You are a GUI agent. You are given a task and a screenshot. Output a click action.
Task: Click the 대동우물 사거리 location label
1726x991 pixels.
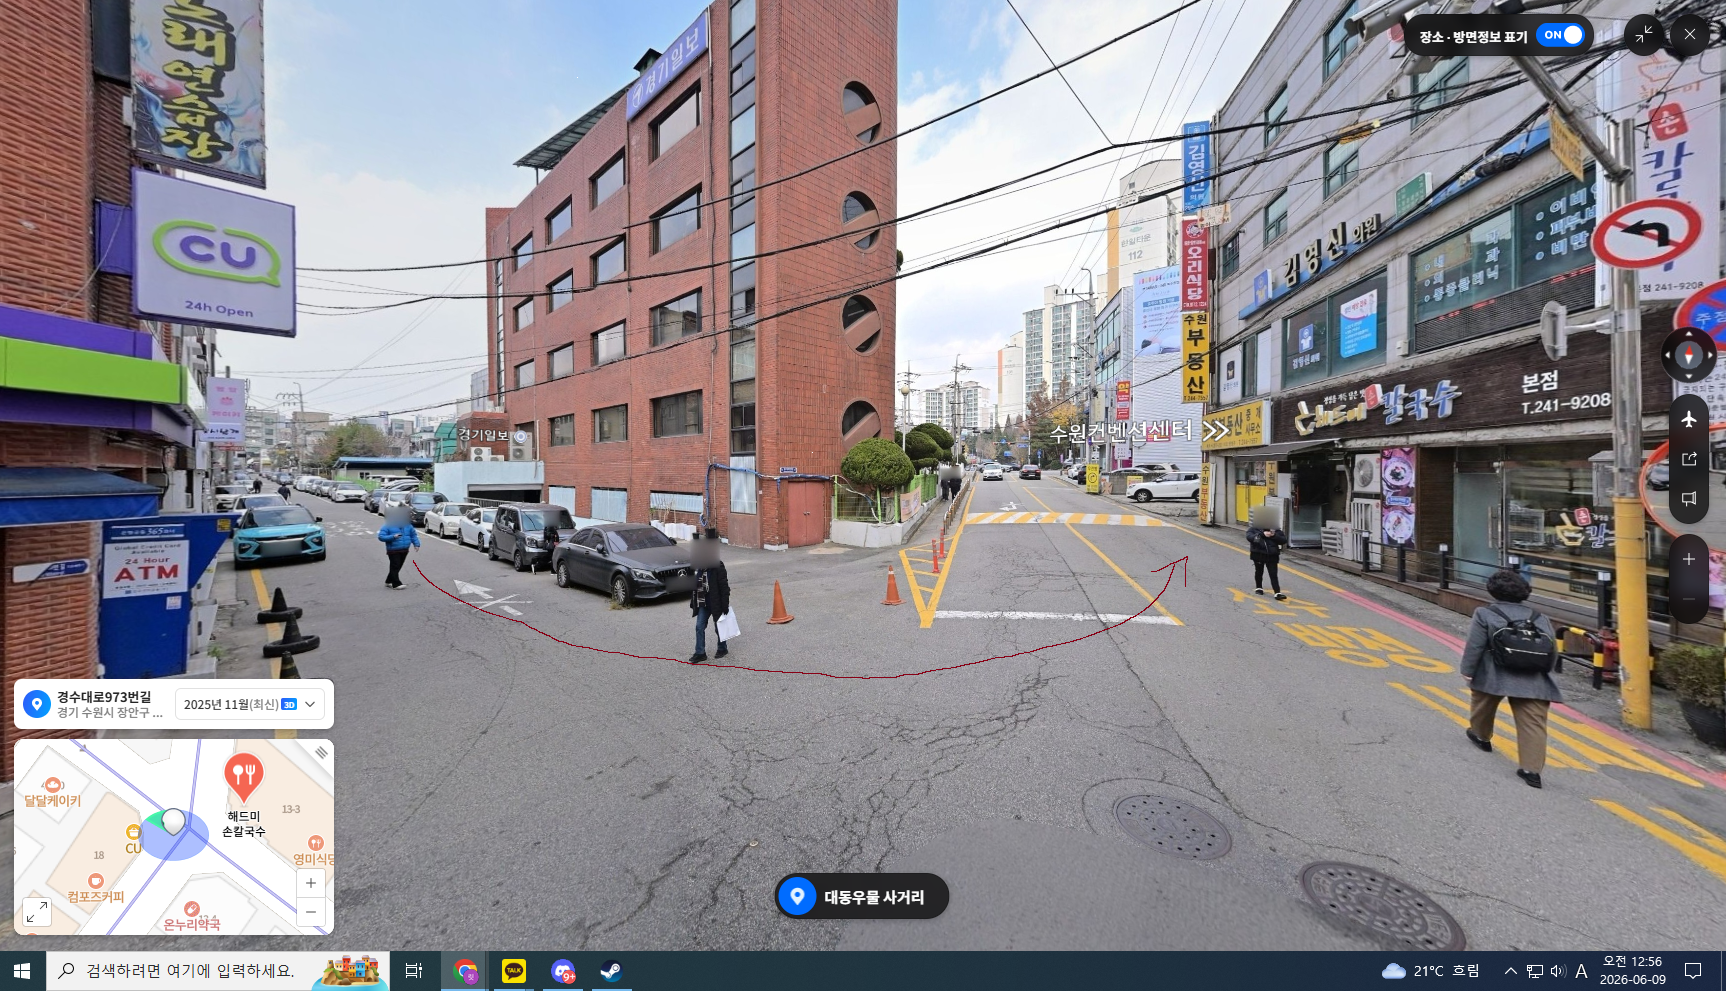[862, 897]
